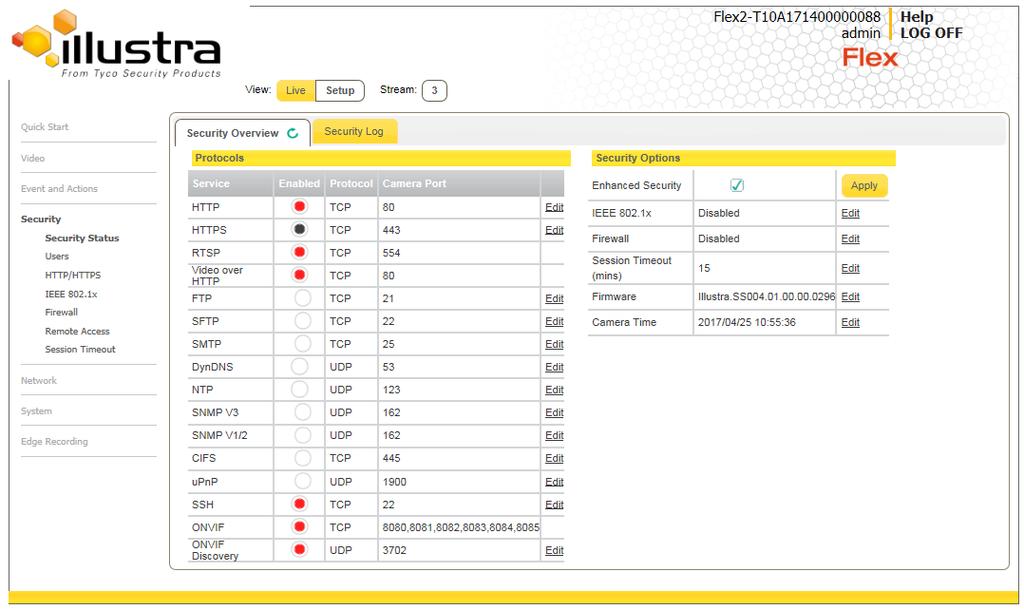Open the Users security page
This screenshot has width=1024, height=610.
[57, 256]
